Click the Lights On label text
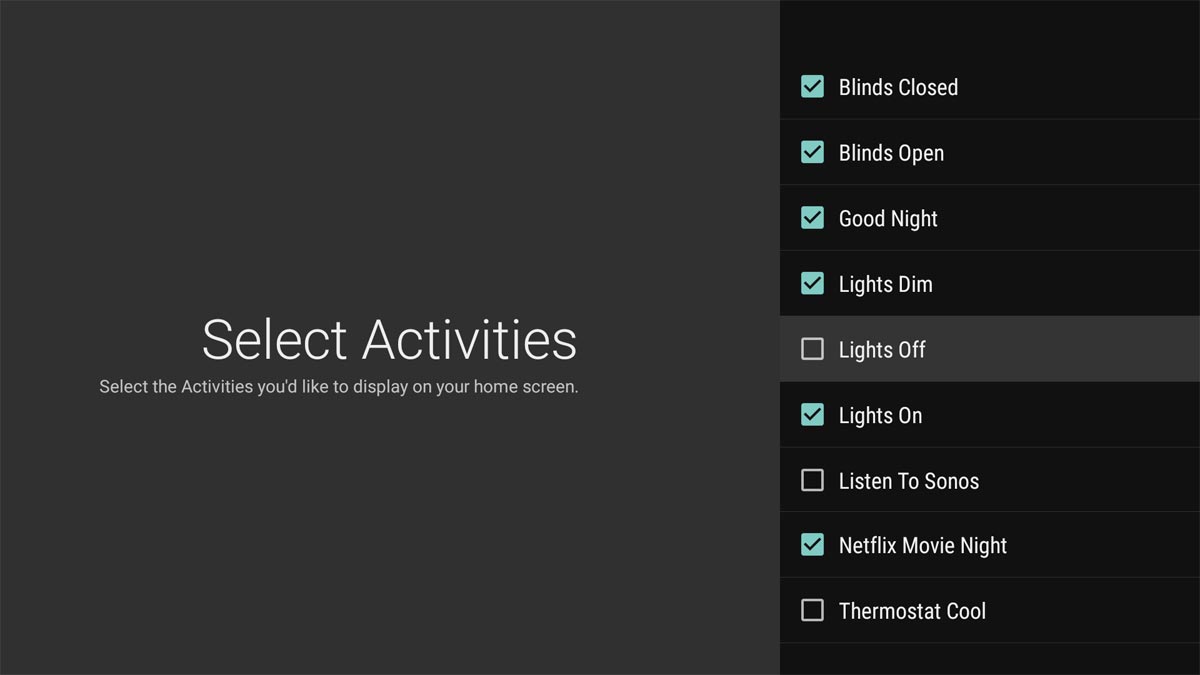This screenshot has width=1200, height=675. click(880, 416)
